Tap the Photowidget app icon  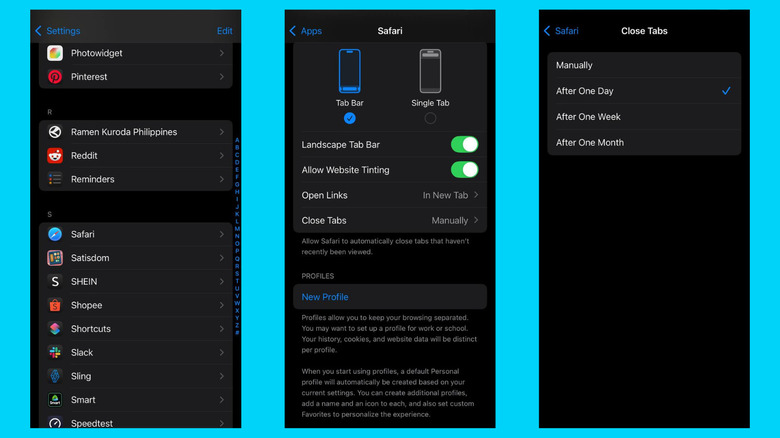55,53
